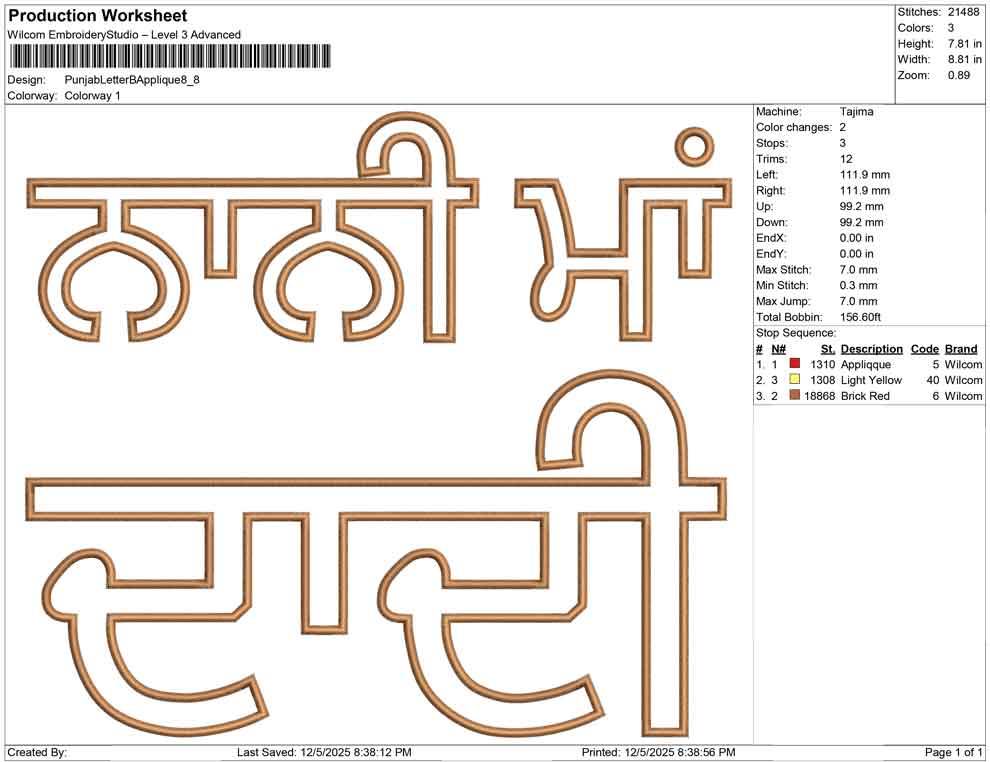The width and height of the screenshot is (990, 762).
Task: Click the Colorway 1 label
Action: (92, 94)
